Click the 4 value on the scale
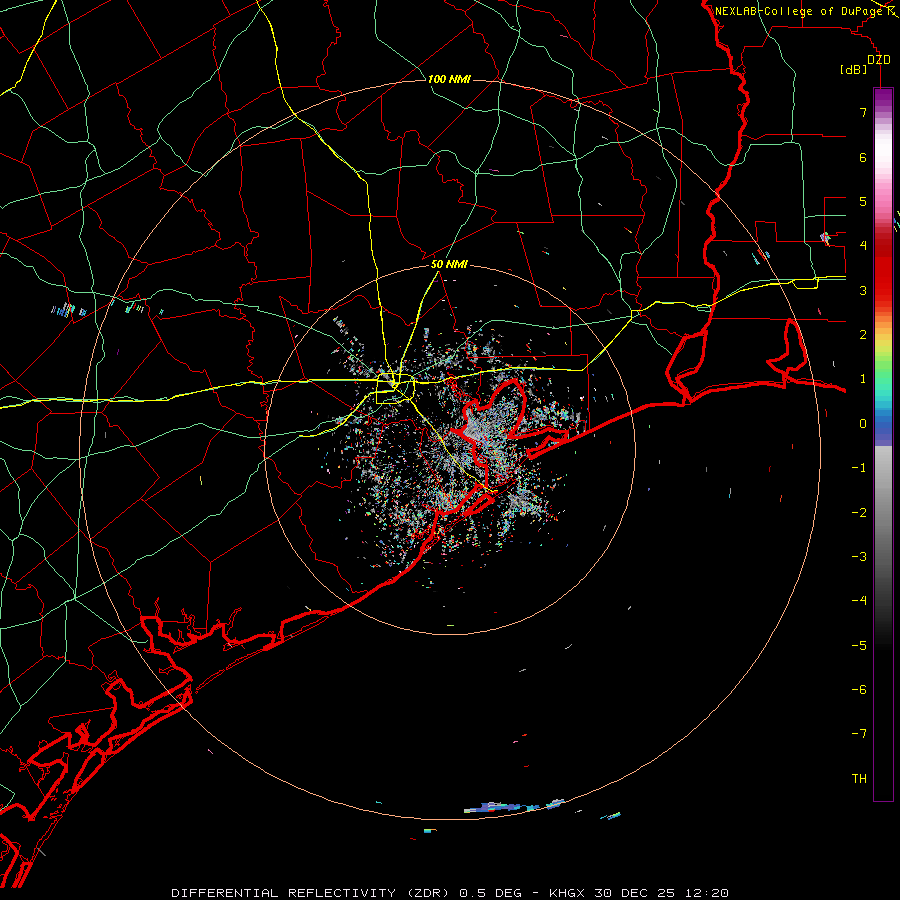 point(863,246)
